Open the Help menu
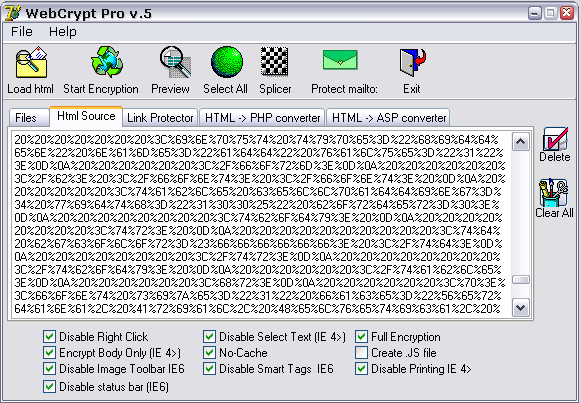 pyautogui.click(x=63, y=32)
